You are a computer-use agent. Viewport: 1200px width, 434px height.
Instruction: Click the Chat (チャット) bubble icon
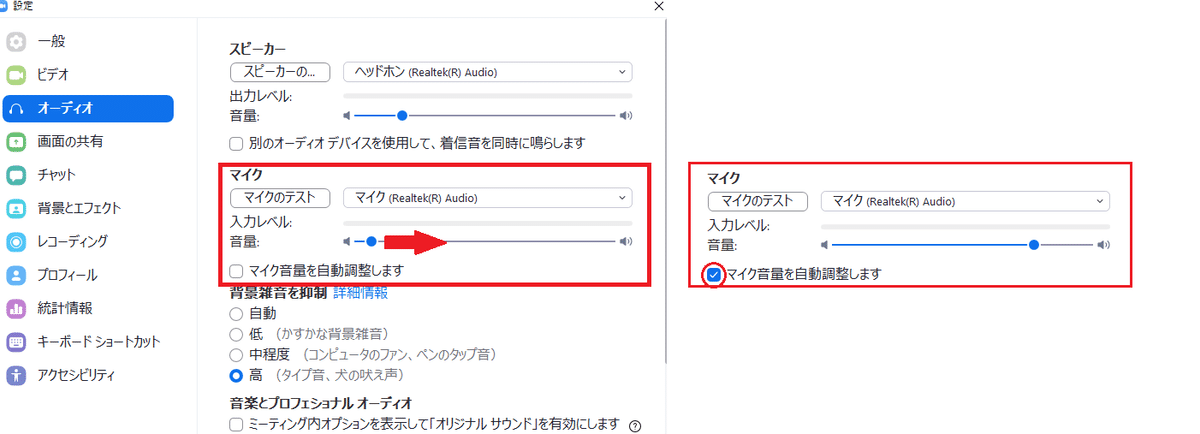coord(16,175)
